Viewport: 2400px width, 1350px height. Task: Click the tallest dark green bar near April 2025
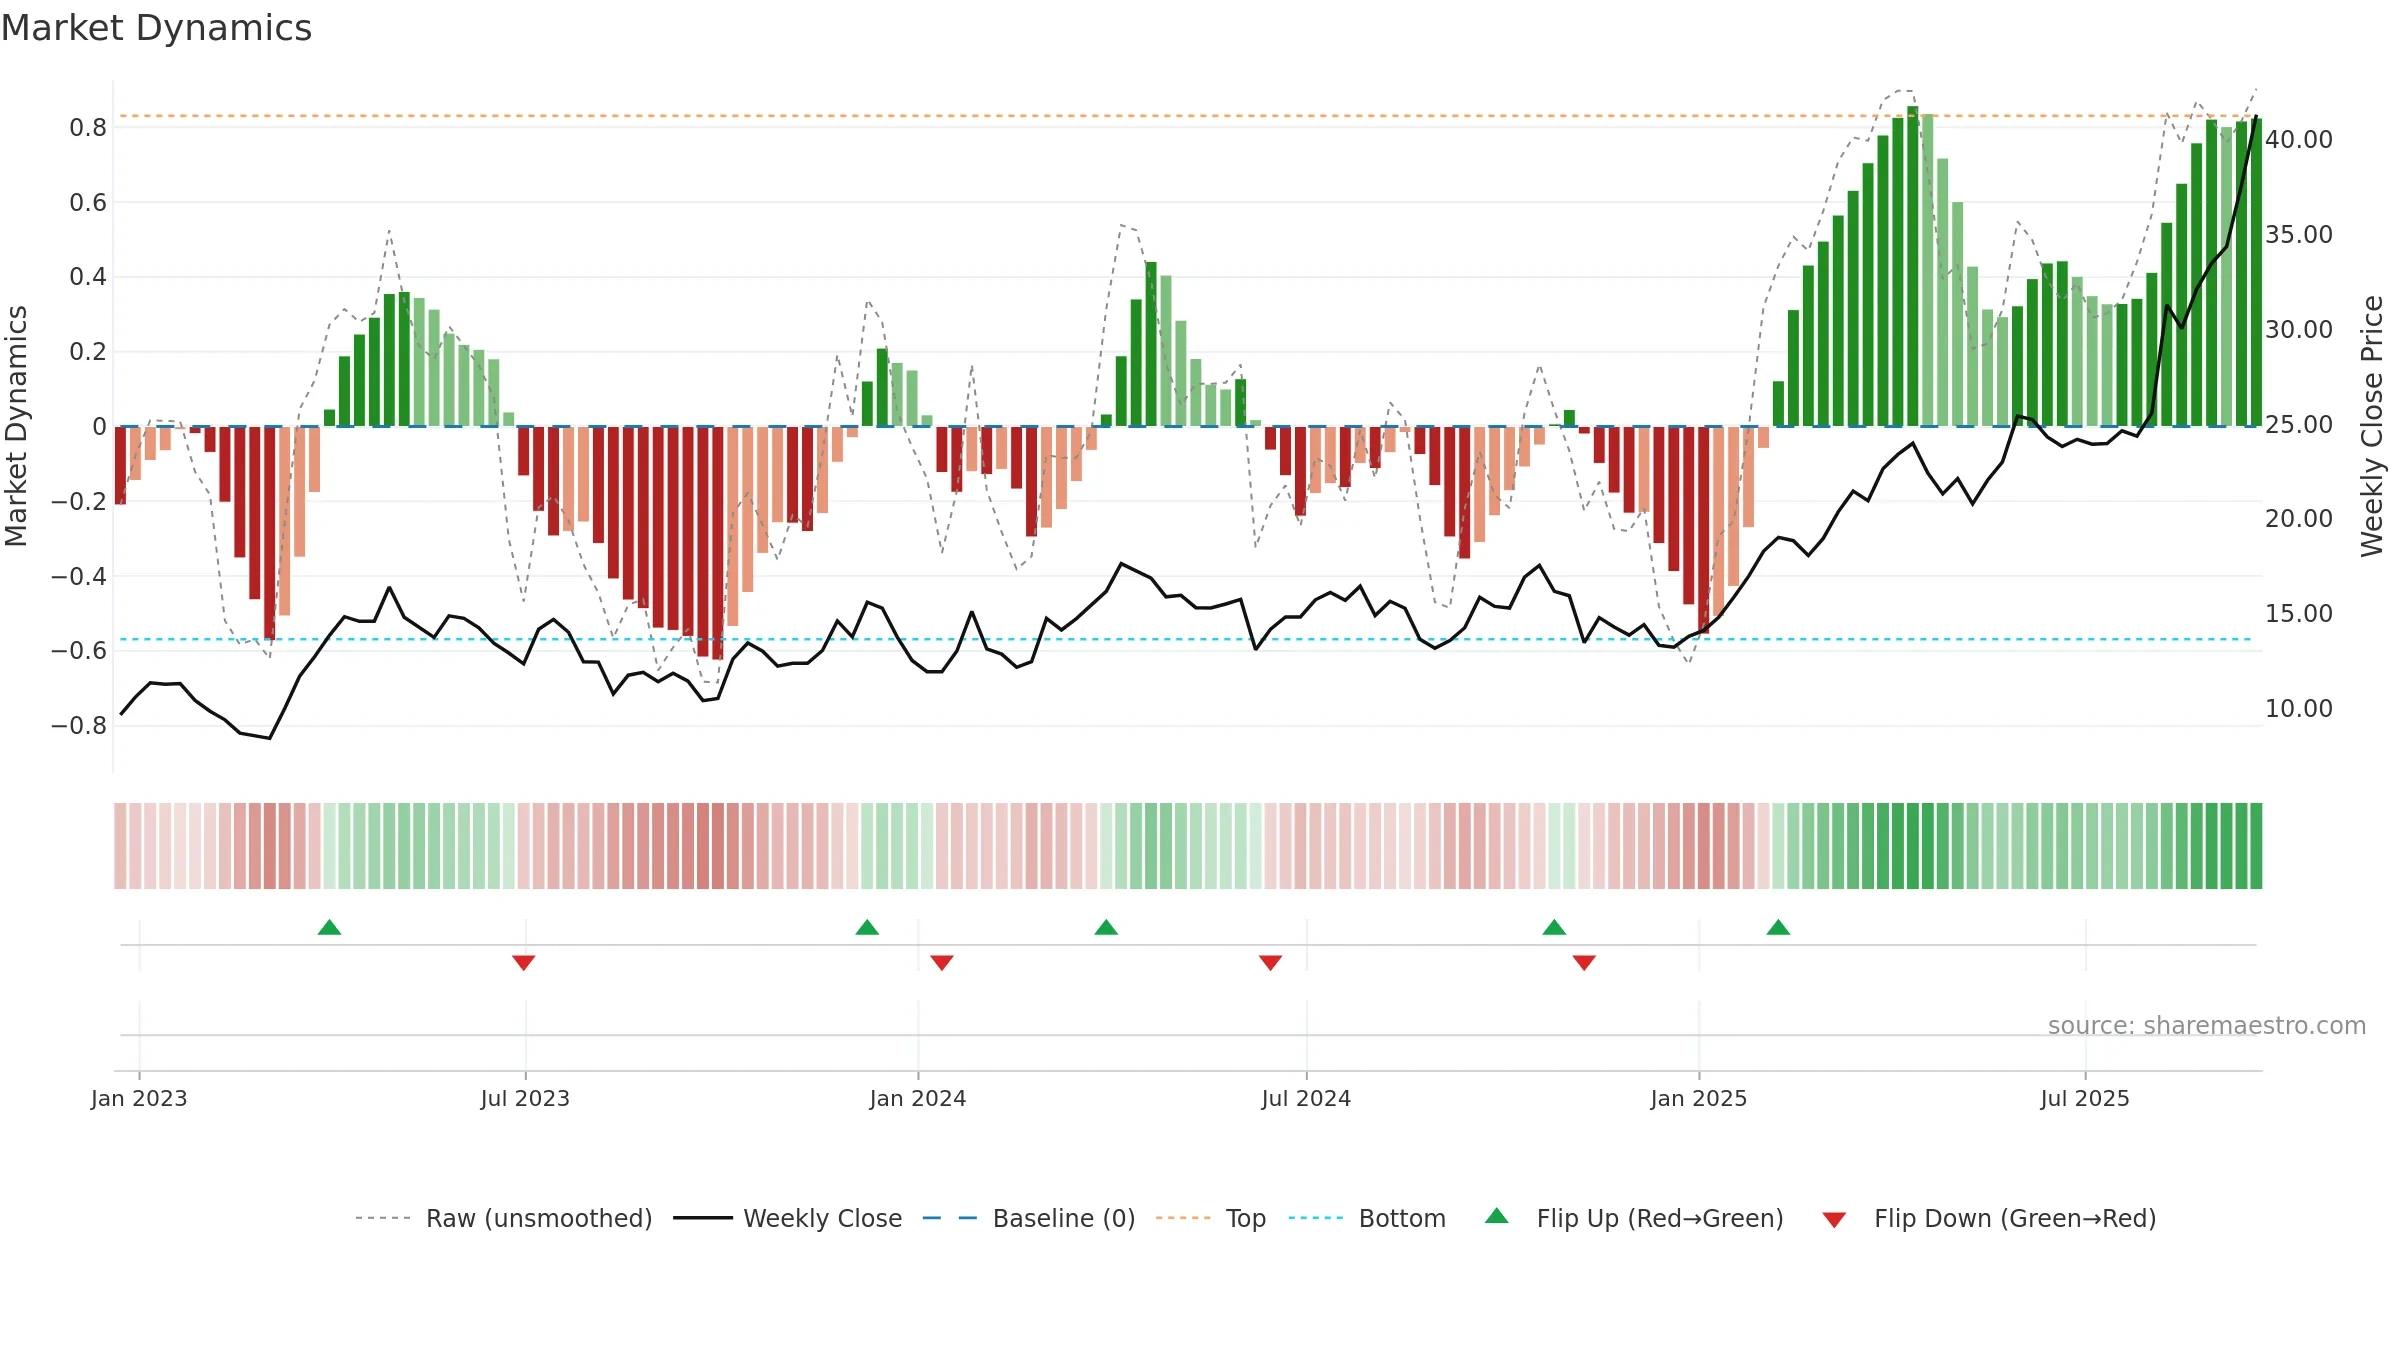(1913, 266)
